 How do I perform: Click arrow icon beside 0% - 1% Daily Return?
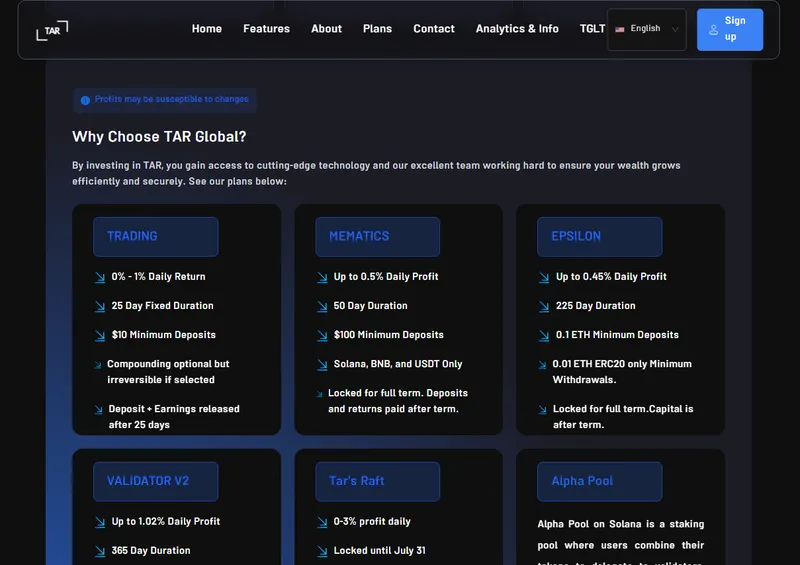(x=99, y=277)
